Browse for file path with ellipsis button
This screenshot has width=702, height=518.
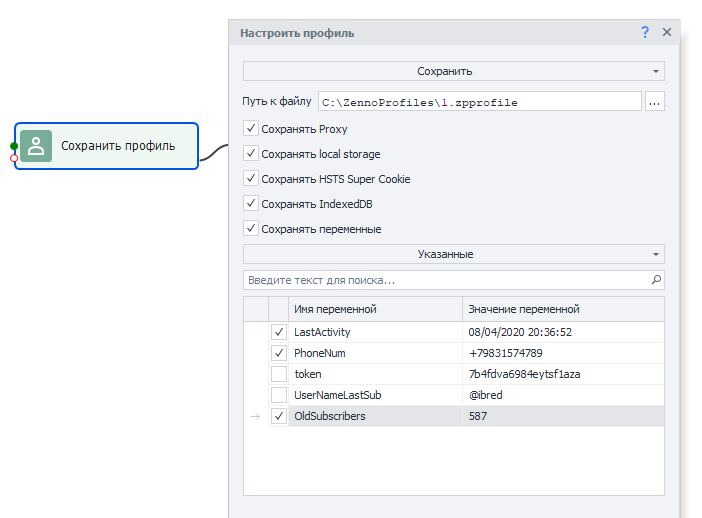(x=655, y=102)
